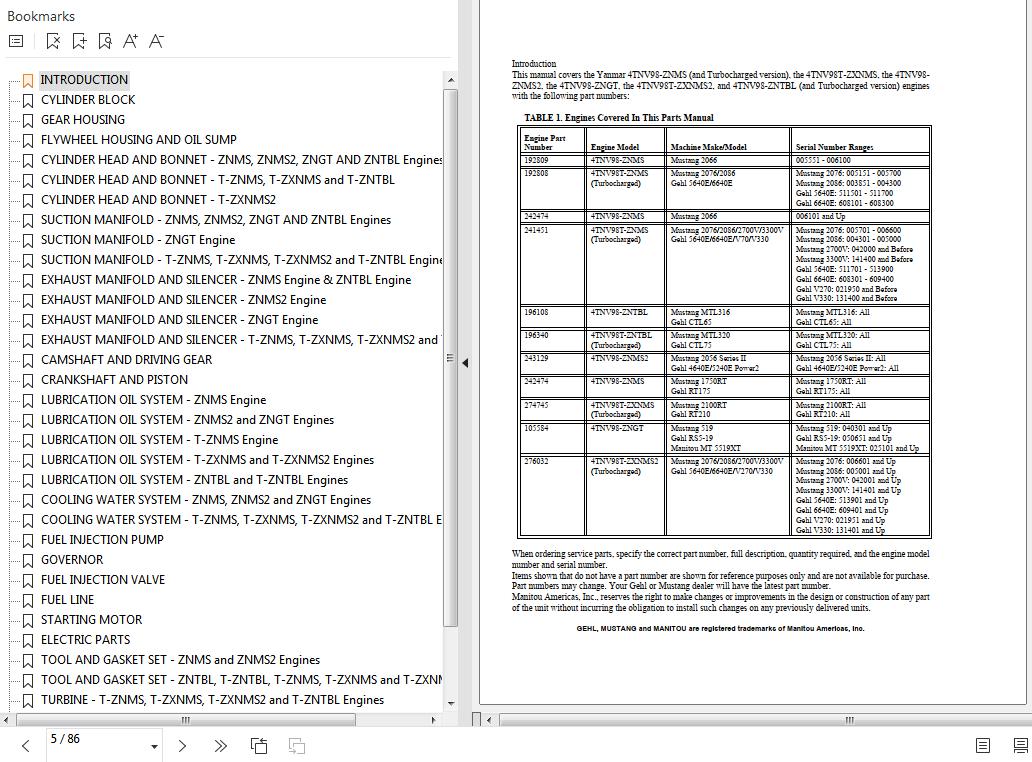Open SUCTION MANIFOLD - ZNGT Engine bookmark
Screen dimensions: 1032x762
coord(138,240)
